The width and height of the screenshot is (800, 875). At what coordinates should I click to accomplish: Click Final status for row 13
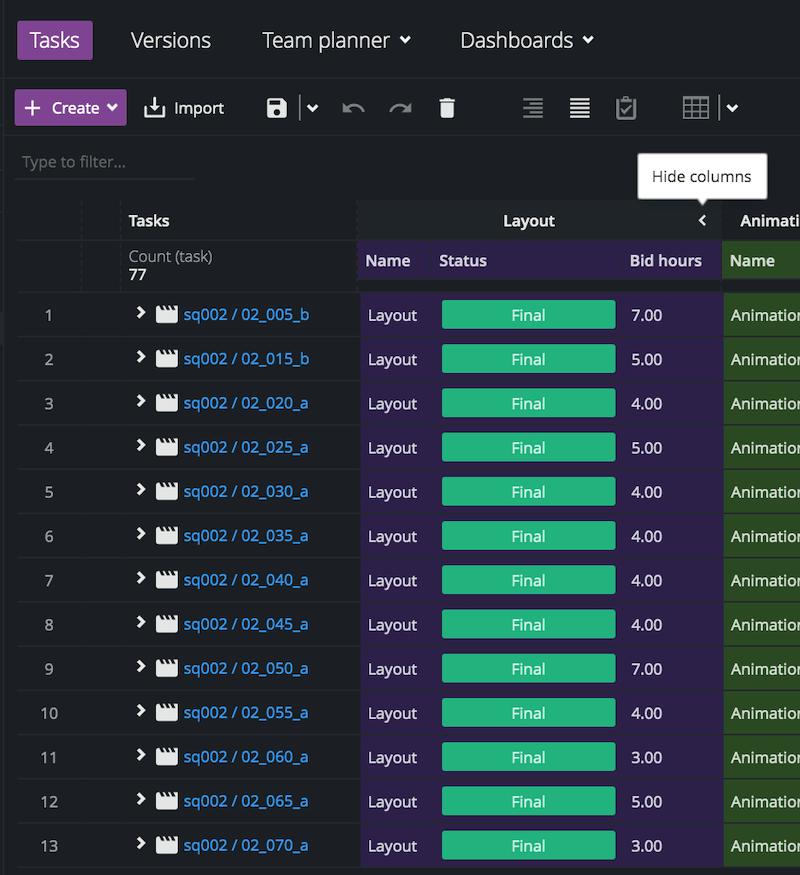528,845
